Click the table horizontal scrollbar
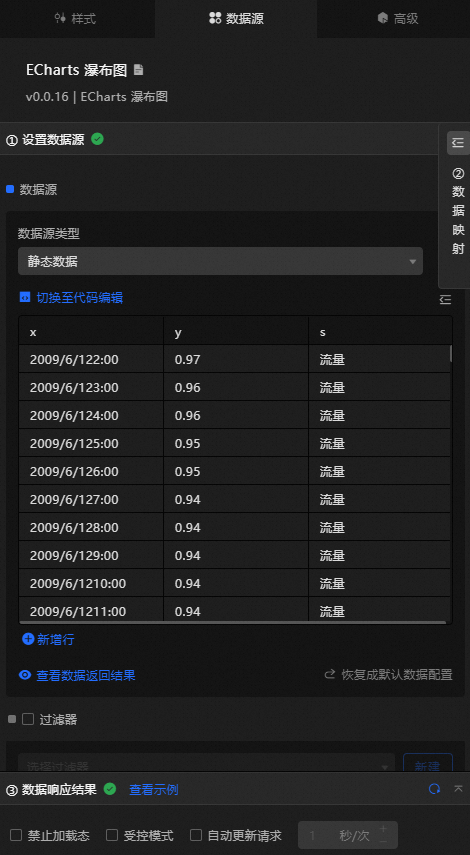The width and height of the screenshot is (470, 855). coord(235,622)
